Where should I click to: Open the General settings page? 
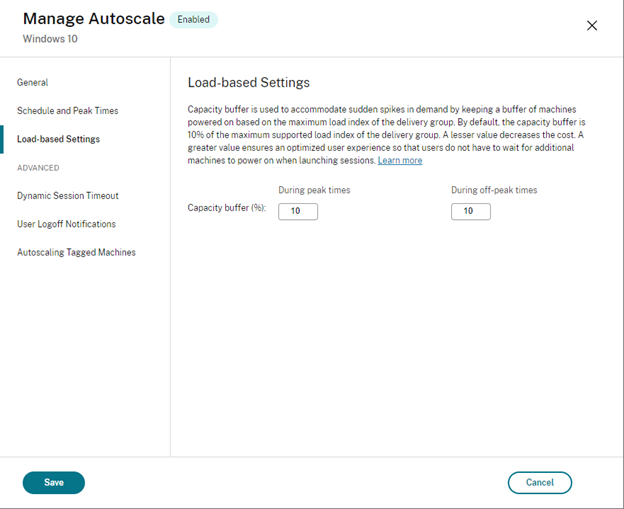[x=32, y=83]
